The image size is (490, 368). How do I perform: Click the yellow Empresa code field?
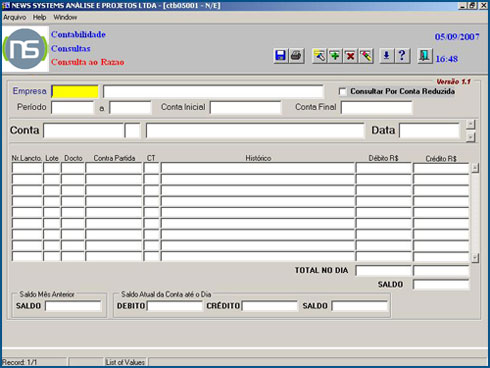point(75,91)
